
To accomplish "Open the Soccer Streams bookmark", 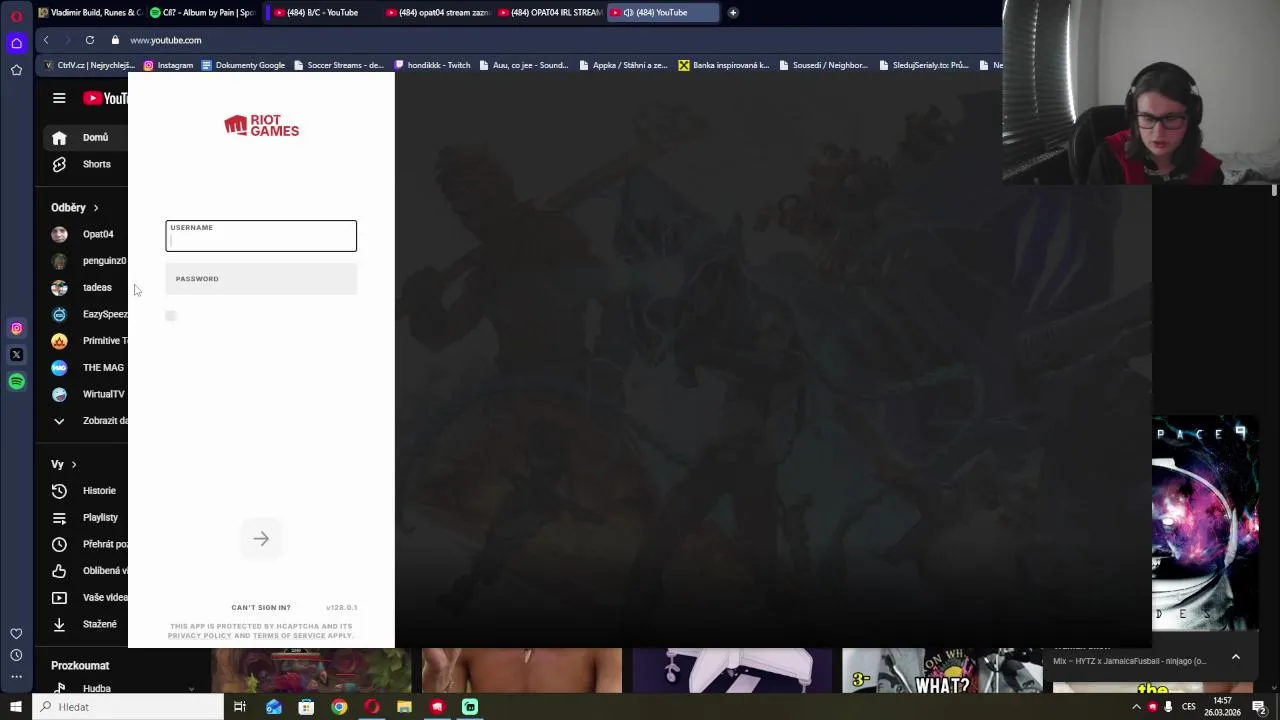I will click(x=338, y=65).
